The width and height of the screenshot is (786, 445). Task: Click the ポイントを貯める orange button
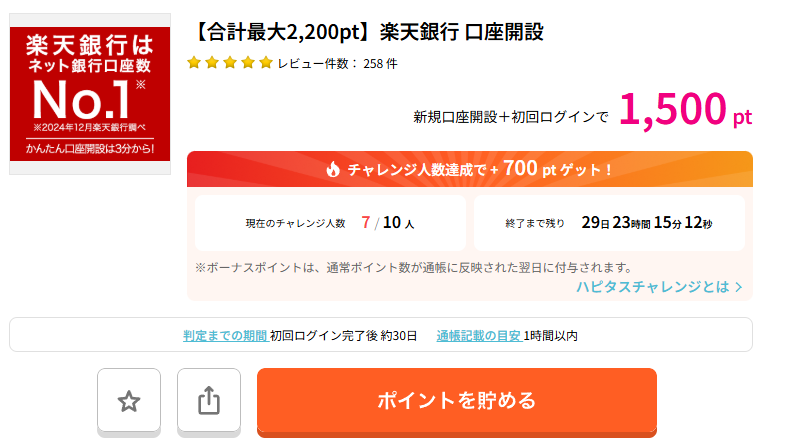(x=457, y=400)
